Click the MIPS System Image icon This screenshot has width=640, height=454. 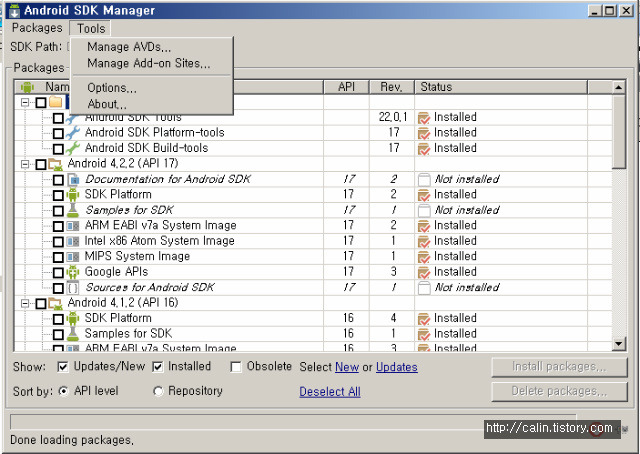(73, 256)
